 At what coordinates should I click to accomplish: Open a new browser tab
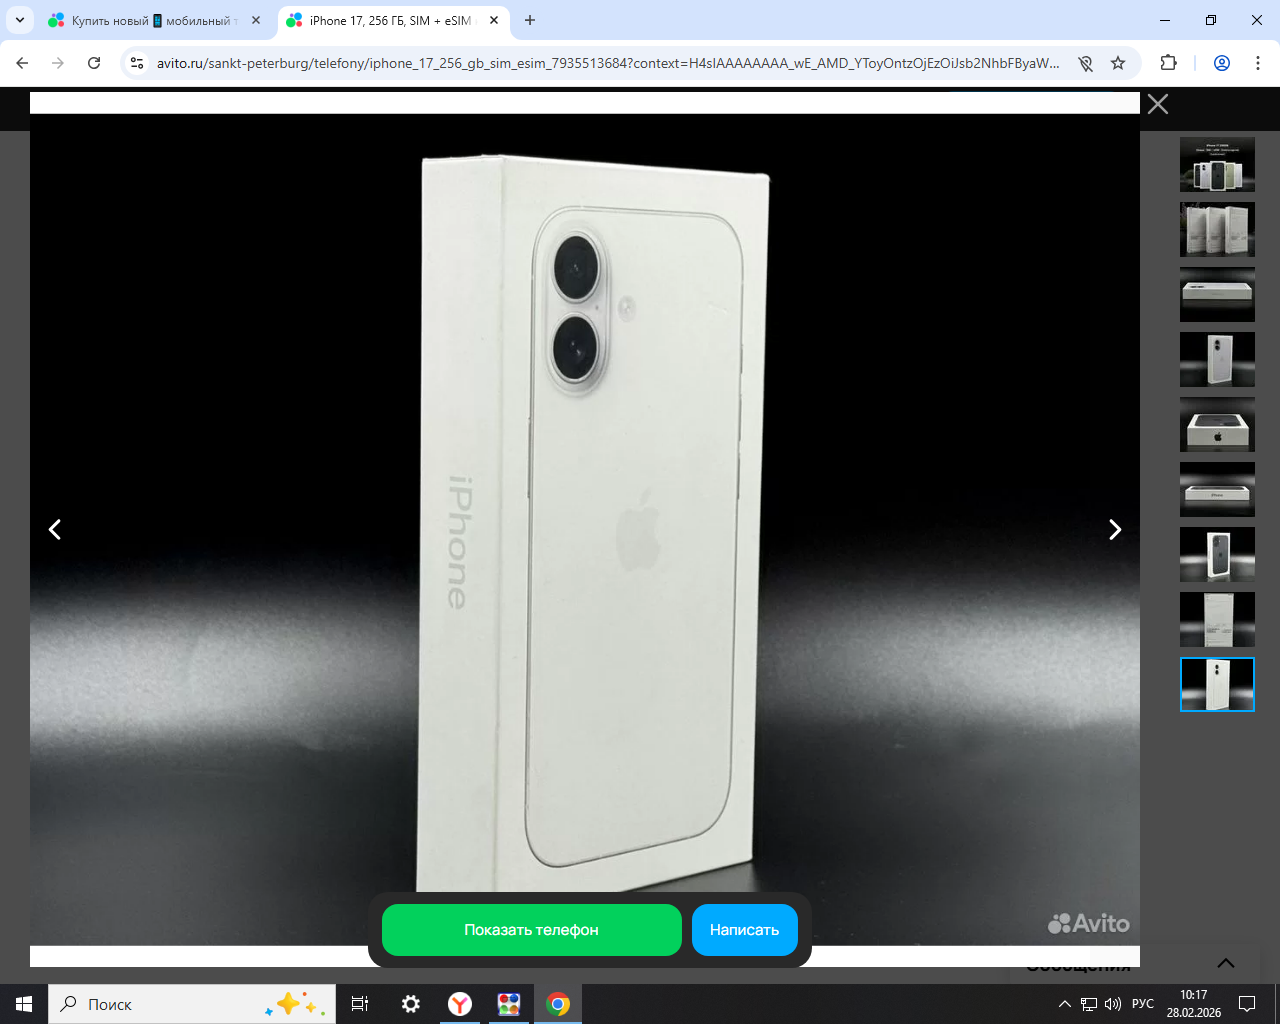point(530,20)
